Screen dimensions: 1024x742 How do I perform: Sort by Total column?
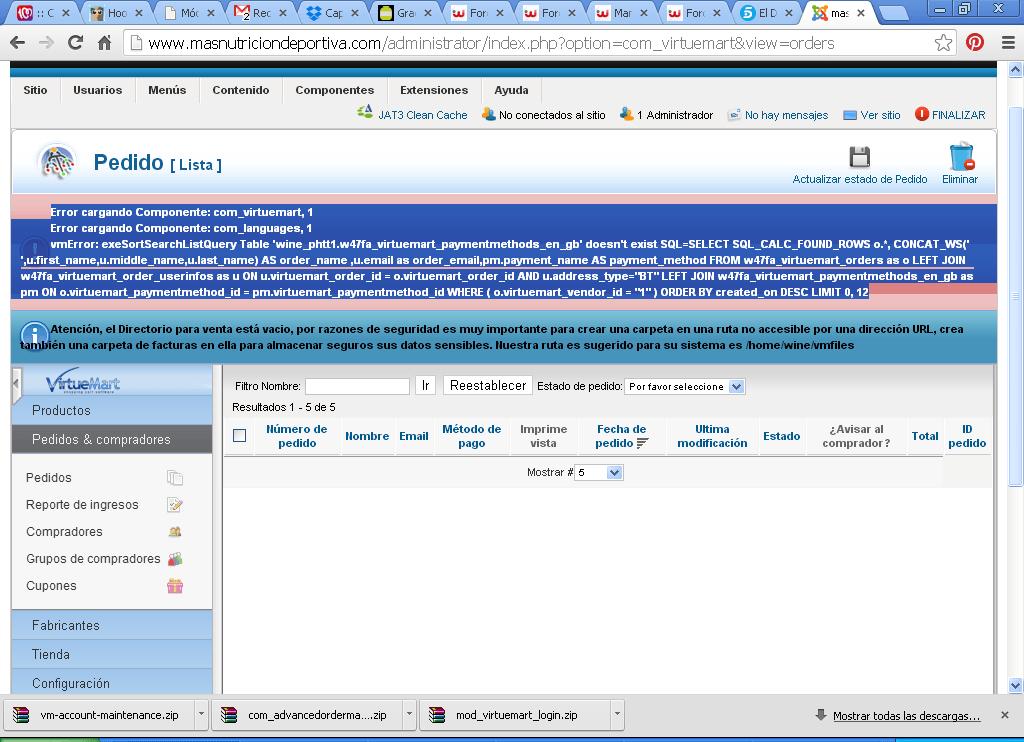(x=925, y=436)
